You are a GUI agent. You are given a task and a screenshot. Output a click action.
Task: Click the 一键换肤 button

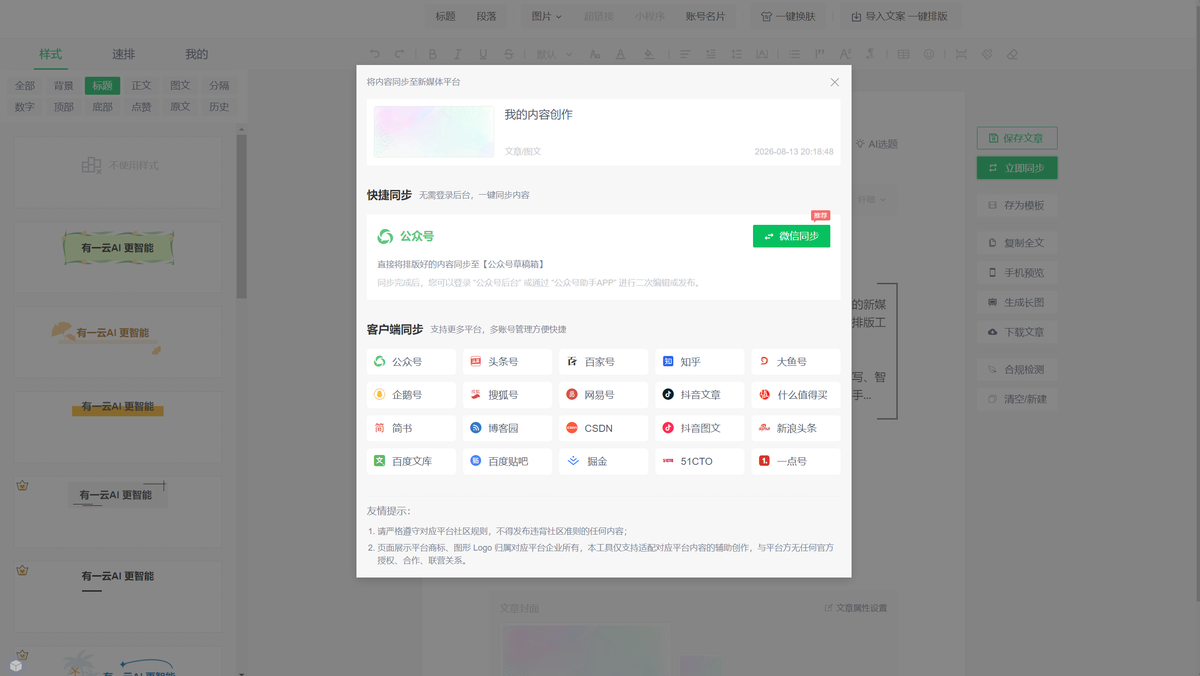pyautogui.click(x=788, y=16)
